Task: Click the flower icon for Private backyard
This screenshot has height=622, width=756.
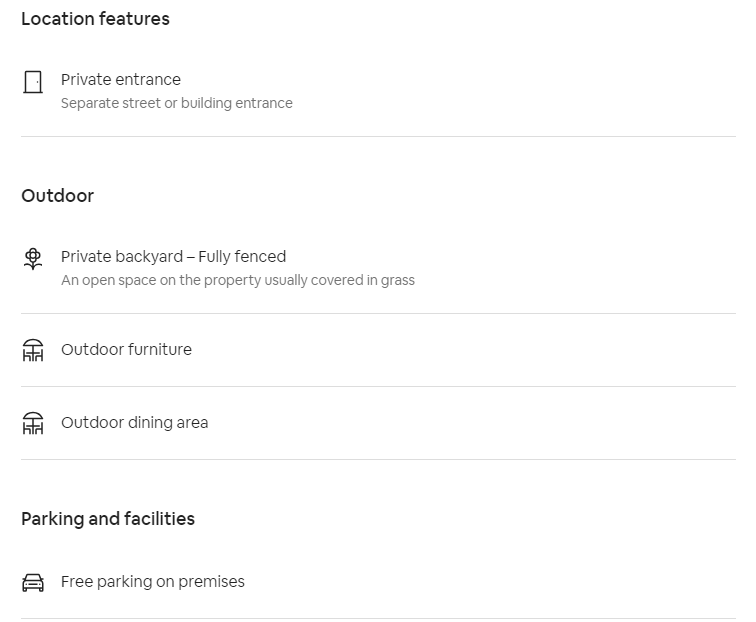Action: pos(33,259)
